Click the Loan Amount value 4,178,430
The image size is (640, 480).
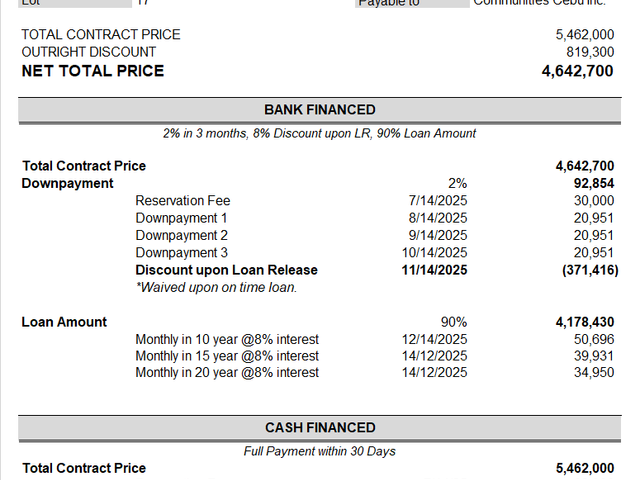584,322
